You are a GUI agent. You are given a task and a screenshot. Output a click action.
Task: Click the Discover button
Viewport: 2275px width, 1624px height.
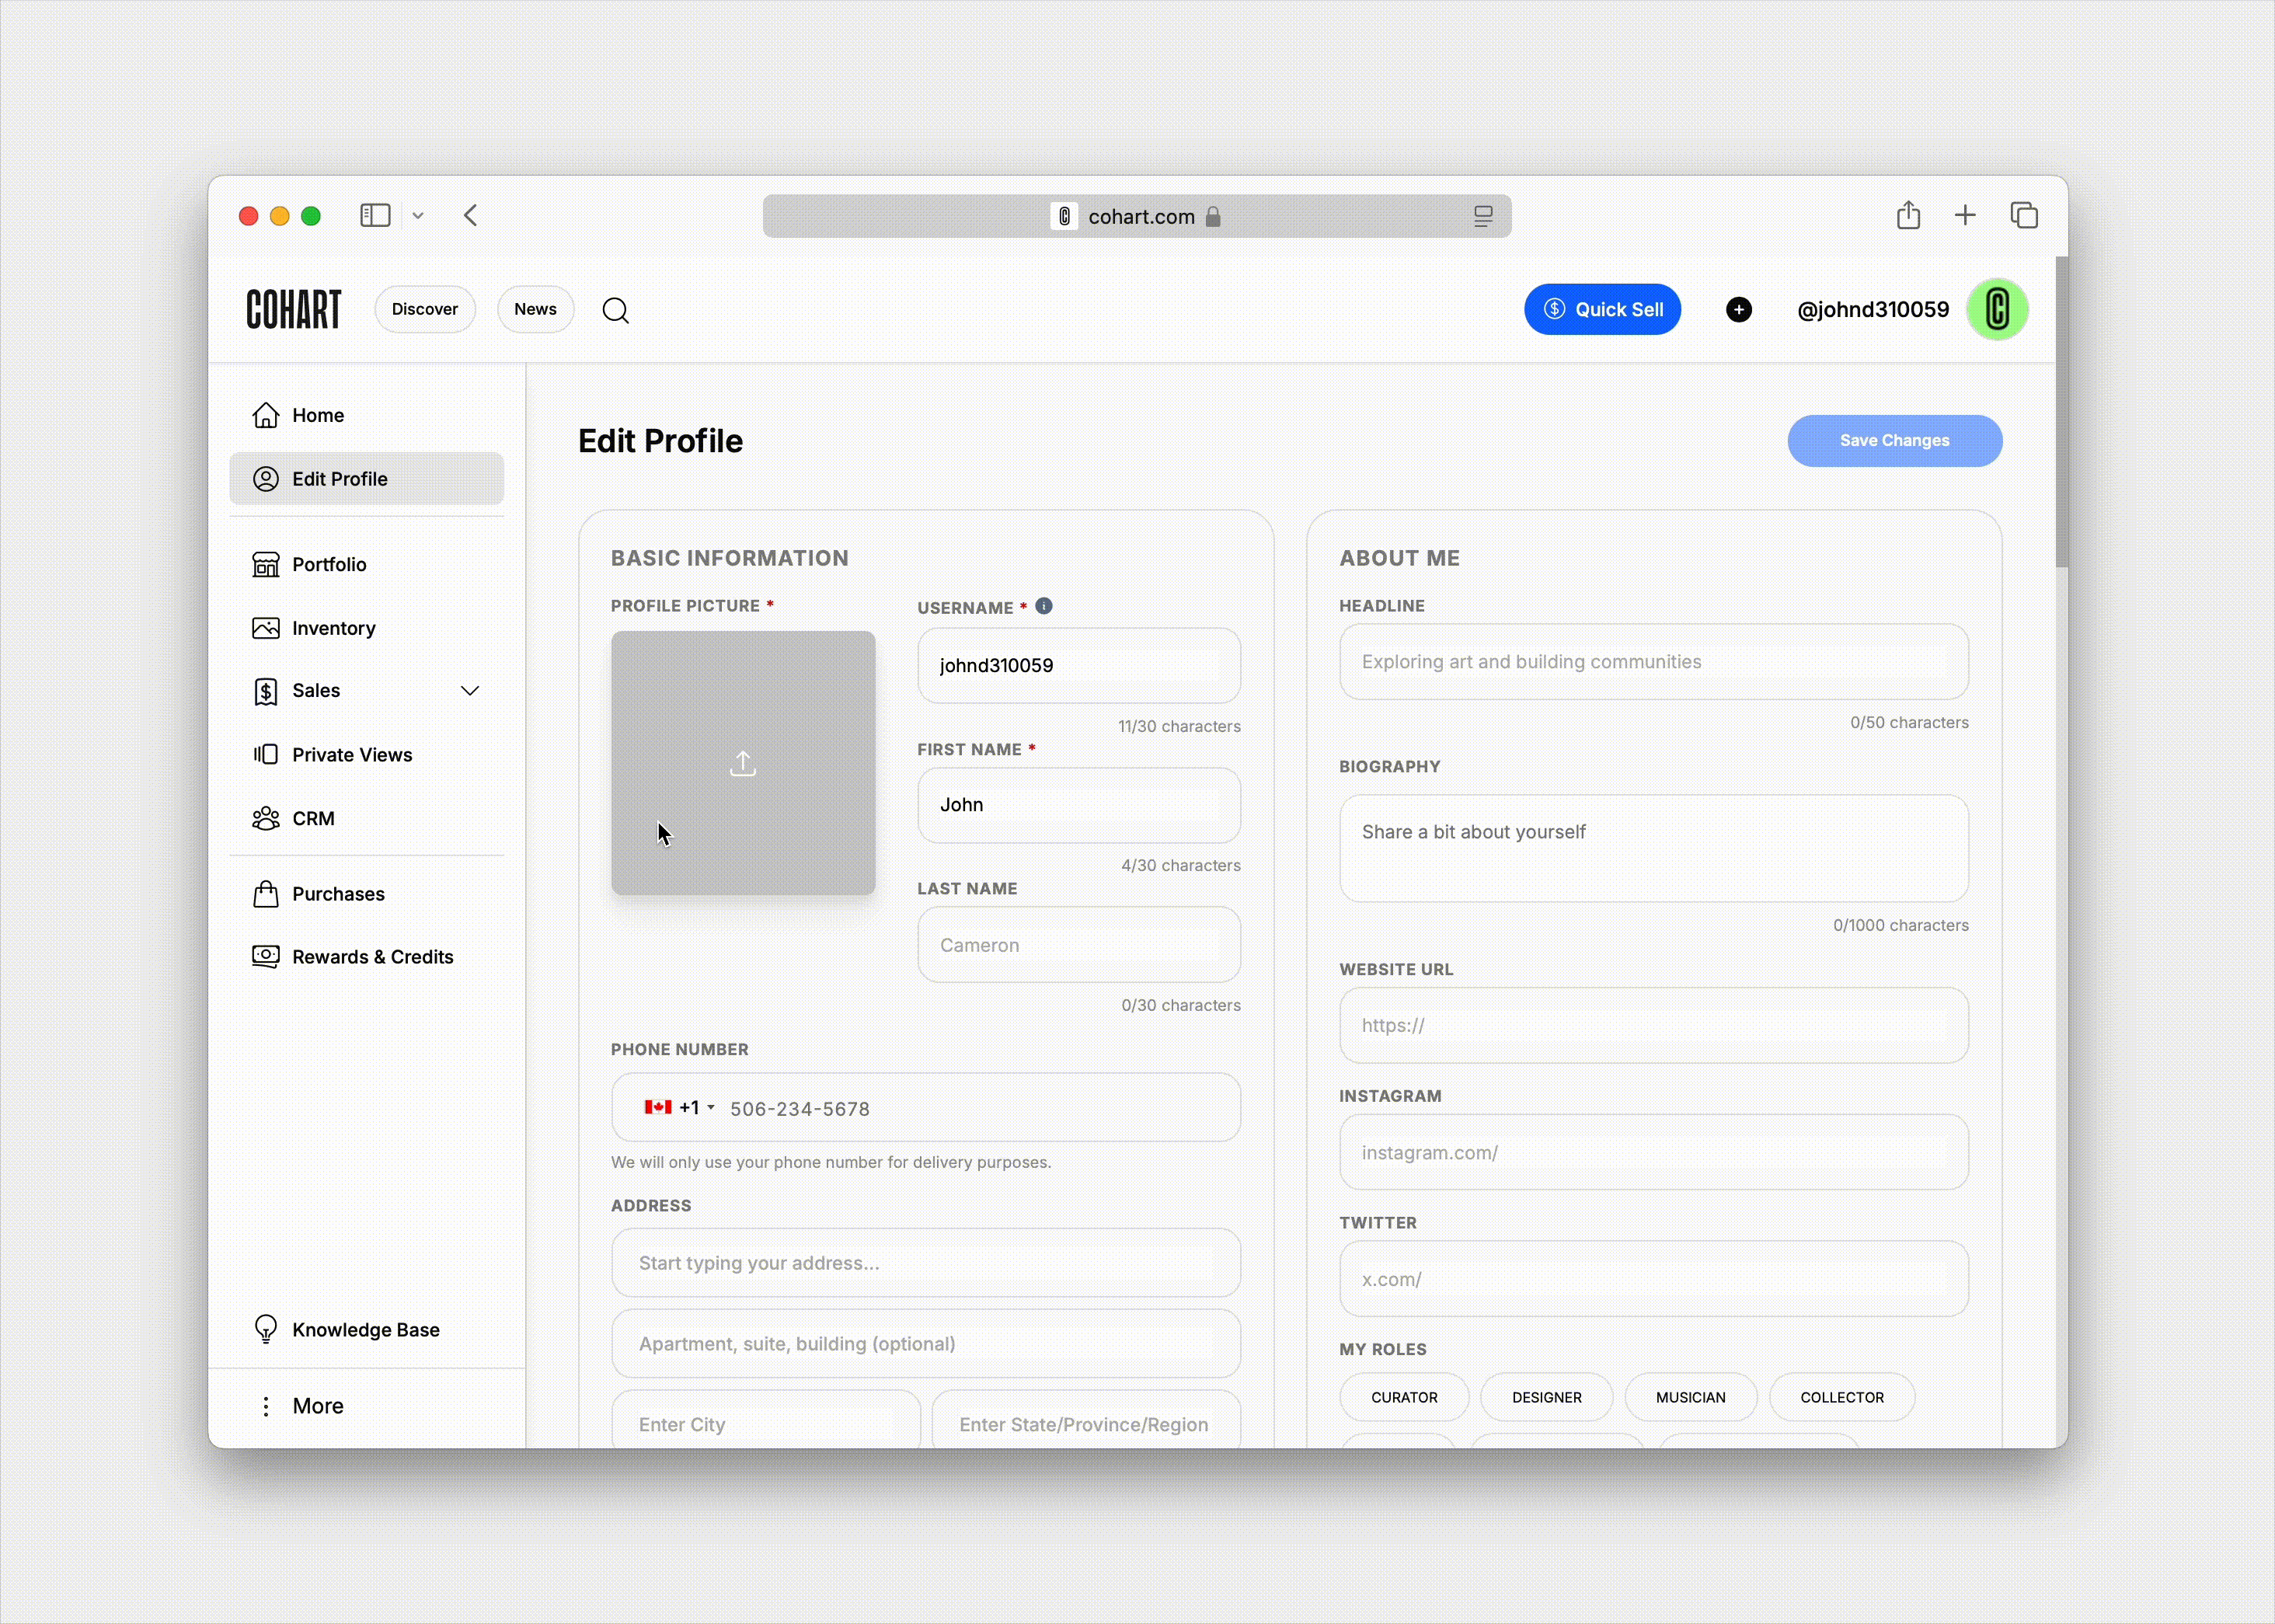pos(425,309)
